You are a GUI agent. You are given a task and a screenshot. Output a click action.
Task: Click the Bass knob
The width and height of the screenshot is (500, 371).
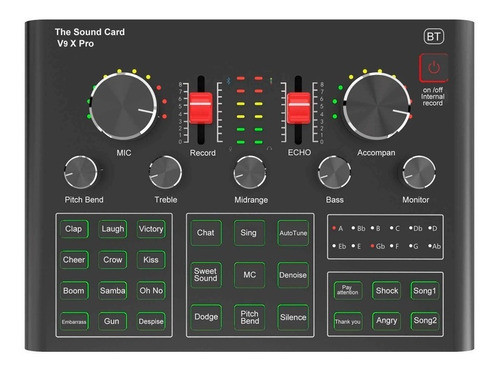[x=334, y=173]
